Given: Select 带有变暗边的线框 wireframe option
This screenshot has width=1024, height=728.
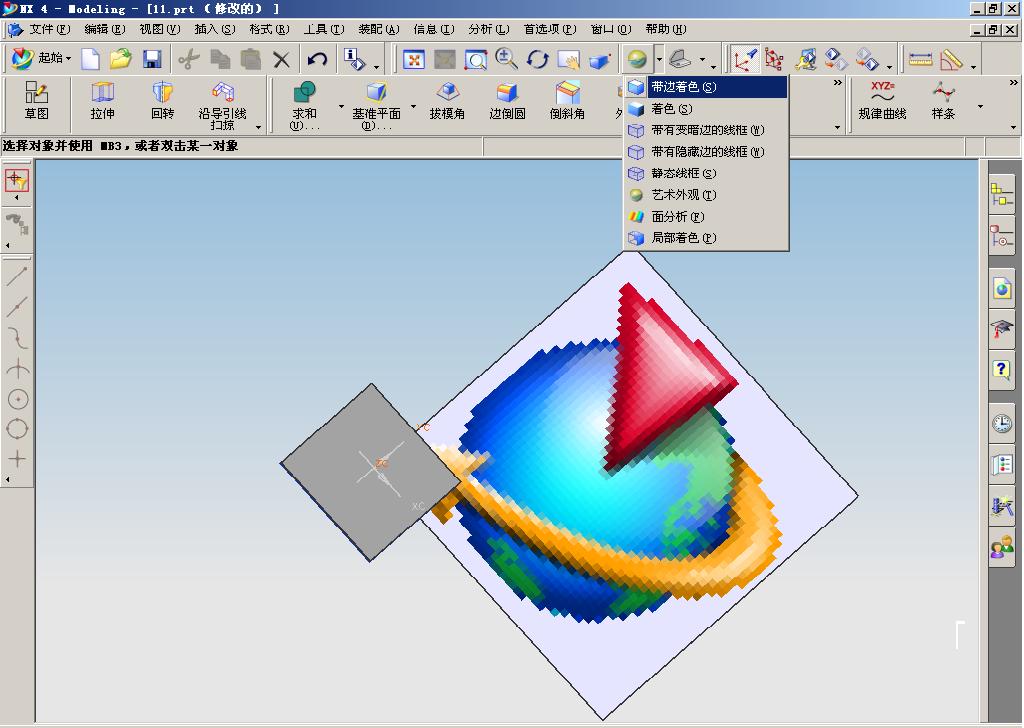Looking at the screenshot, I should pyautogui.click(x=706, y=131).
